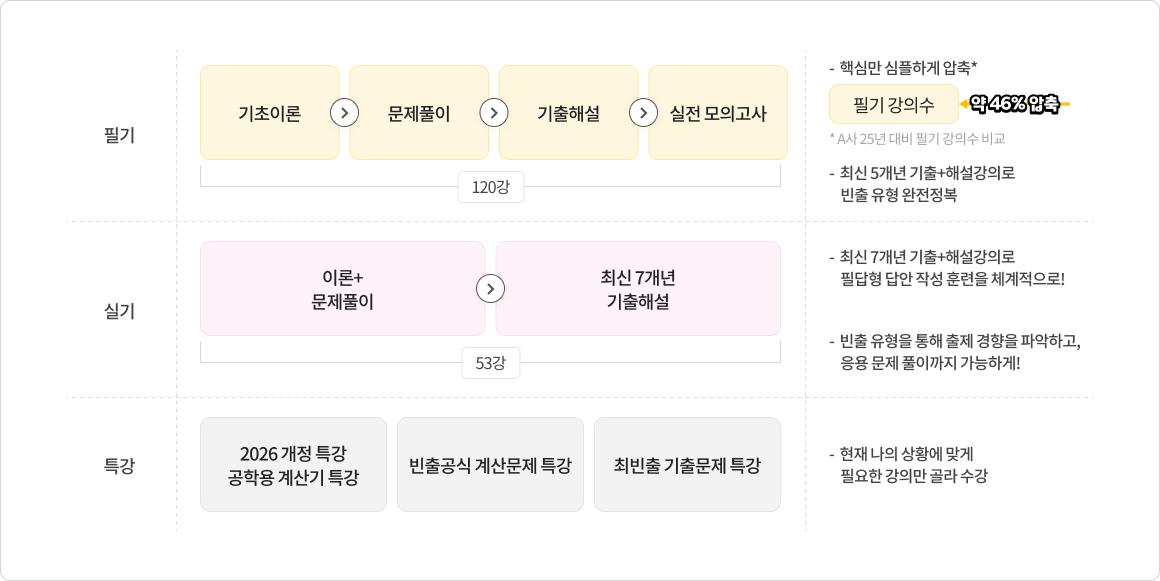Choose 최빈출 기출문제 특강
Image resolution: width=1160 pixels, height=581 pixels.
pos(687,465)
